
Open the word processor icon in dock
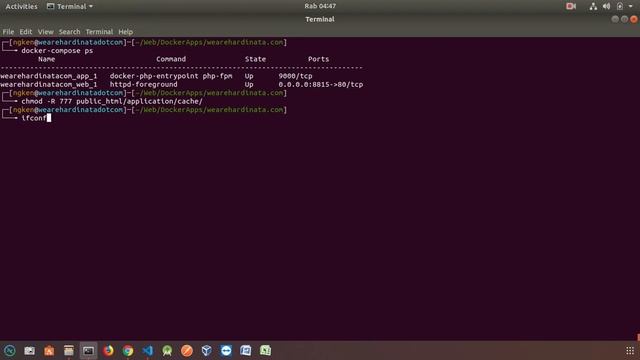pos(246,351)
